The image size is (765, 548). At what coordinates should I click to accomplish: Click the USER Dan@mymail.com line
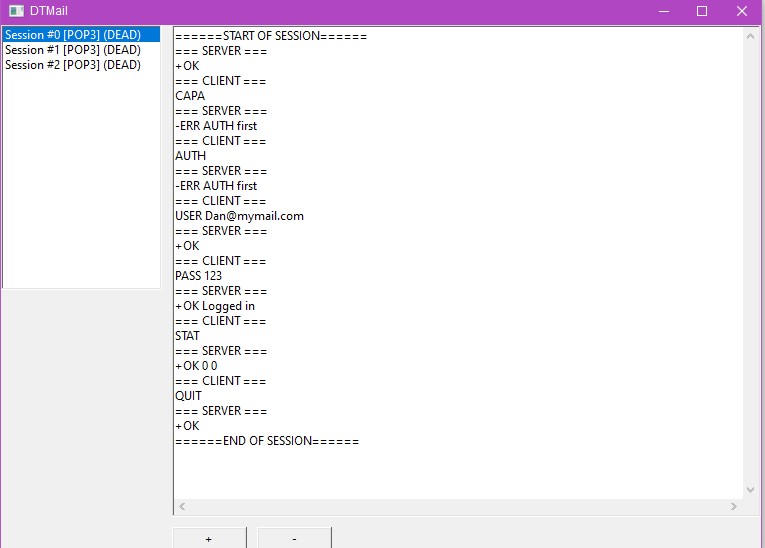point(239,216)
